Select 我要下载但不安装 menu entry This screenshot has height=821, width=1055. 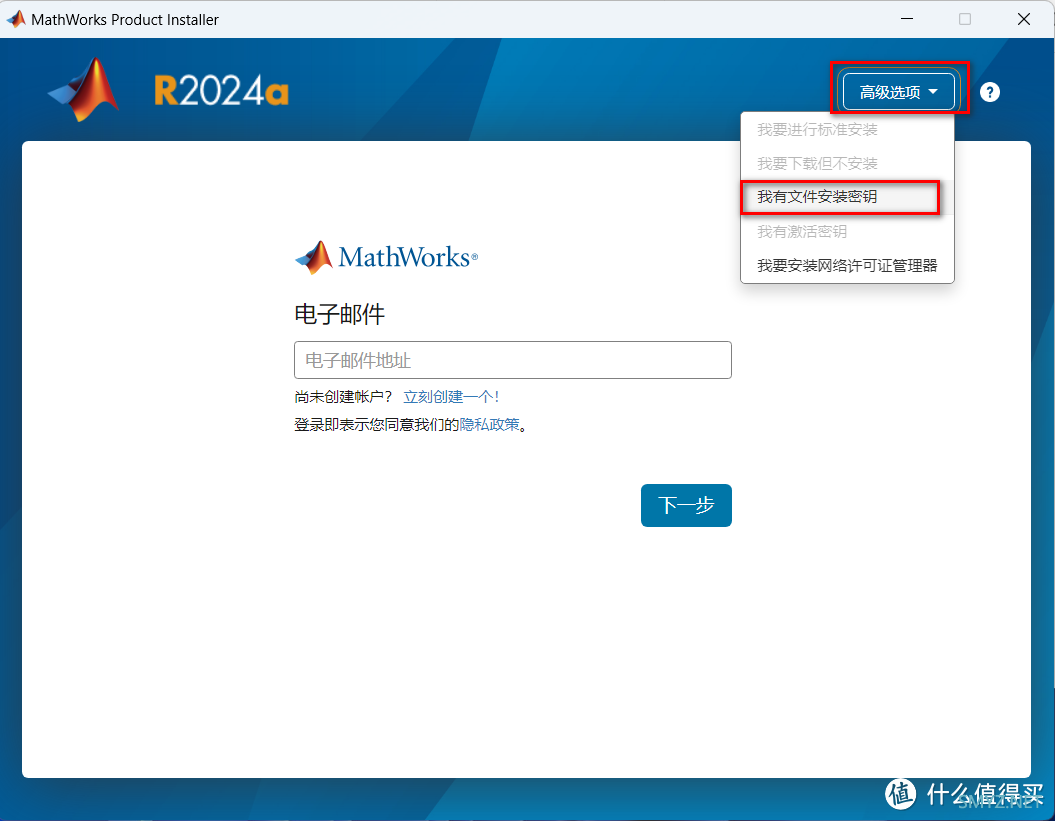[847, 164]
